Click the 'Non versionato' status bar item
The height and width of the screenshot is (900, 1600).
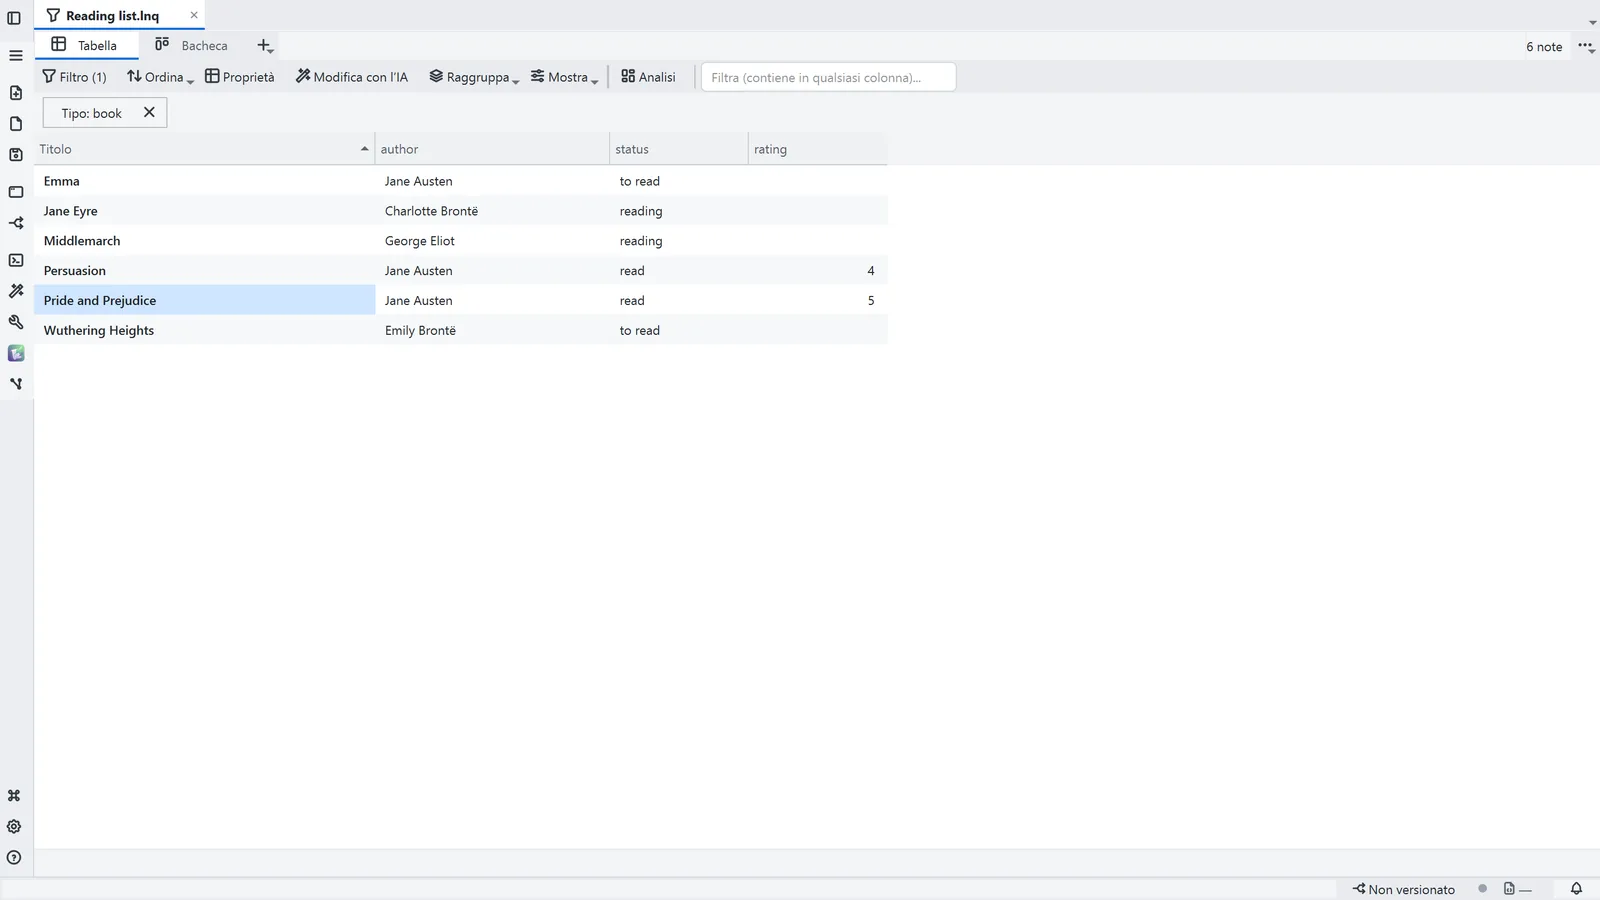pos(1404,889)
